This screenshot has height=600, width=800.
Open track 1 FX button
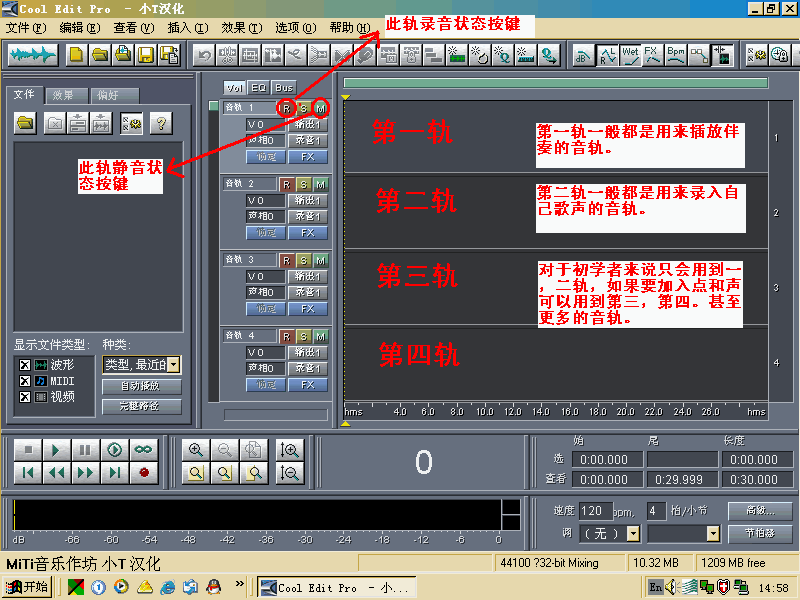(308, 157)
